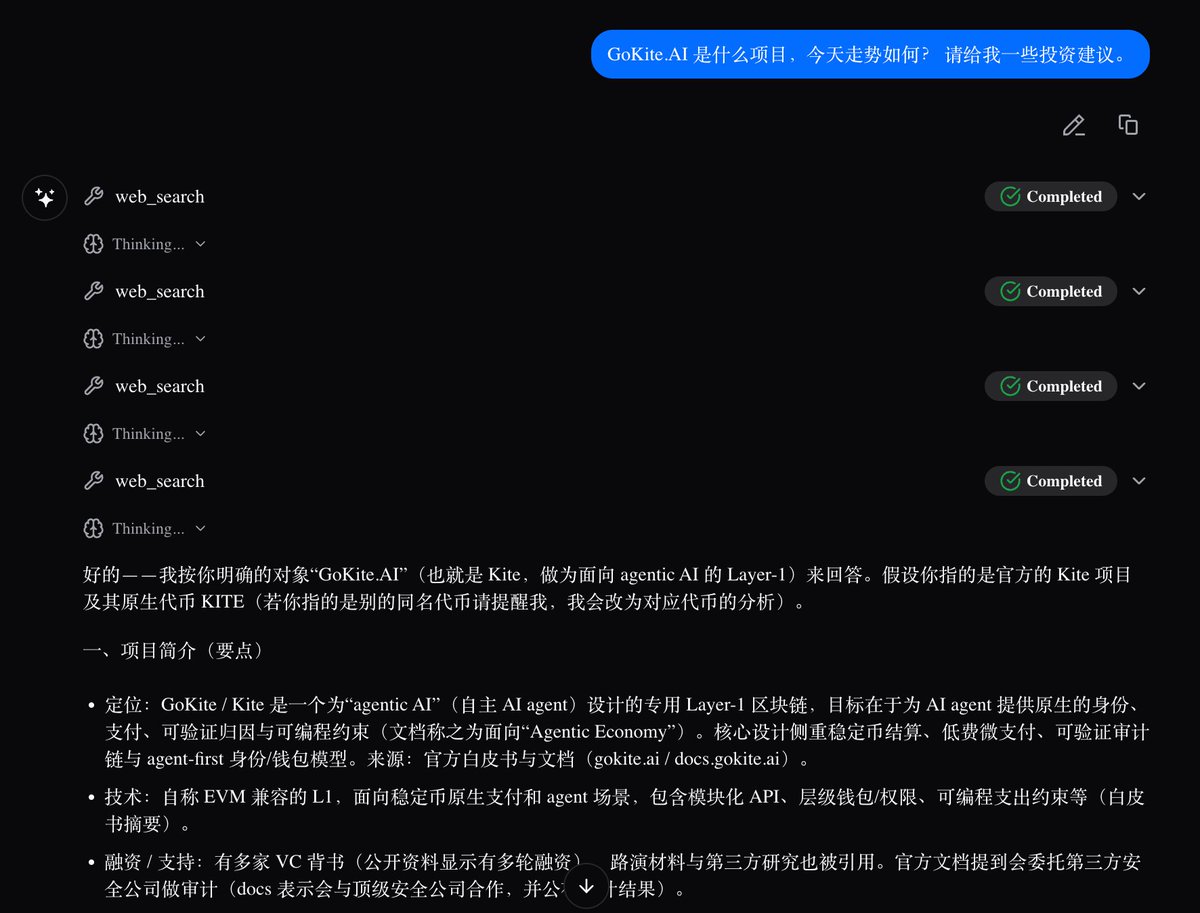Expand the first web_search result chevron
Viewport: 1200px width, 913px height.
[x=1139, y=197]
